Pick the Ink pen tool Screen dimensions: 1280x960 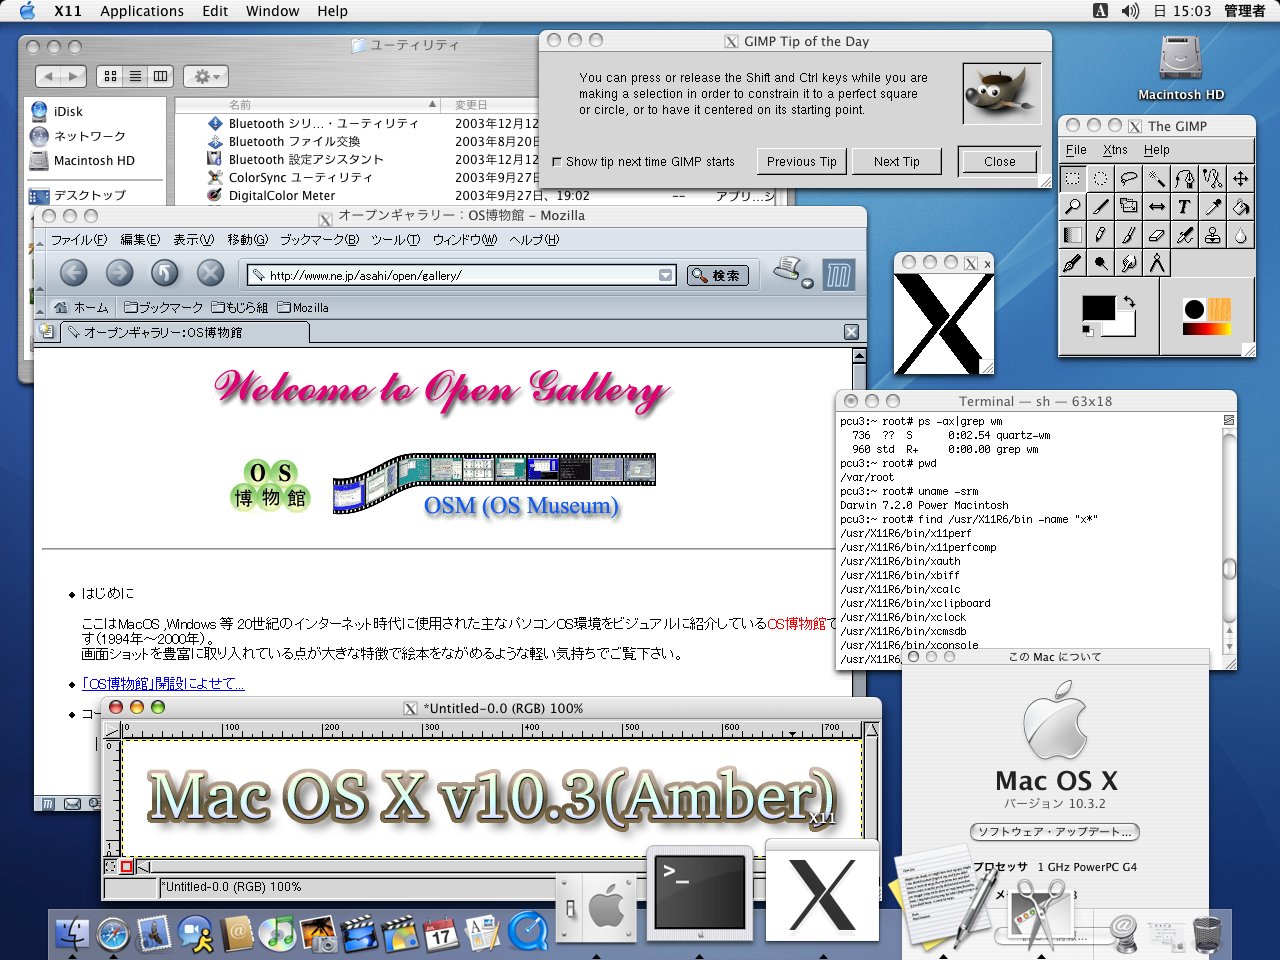1072,263
